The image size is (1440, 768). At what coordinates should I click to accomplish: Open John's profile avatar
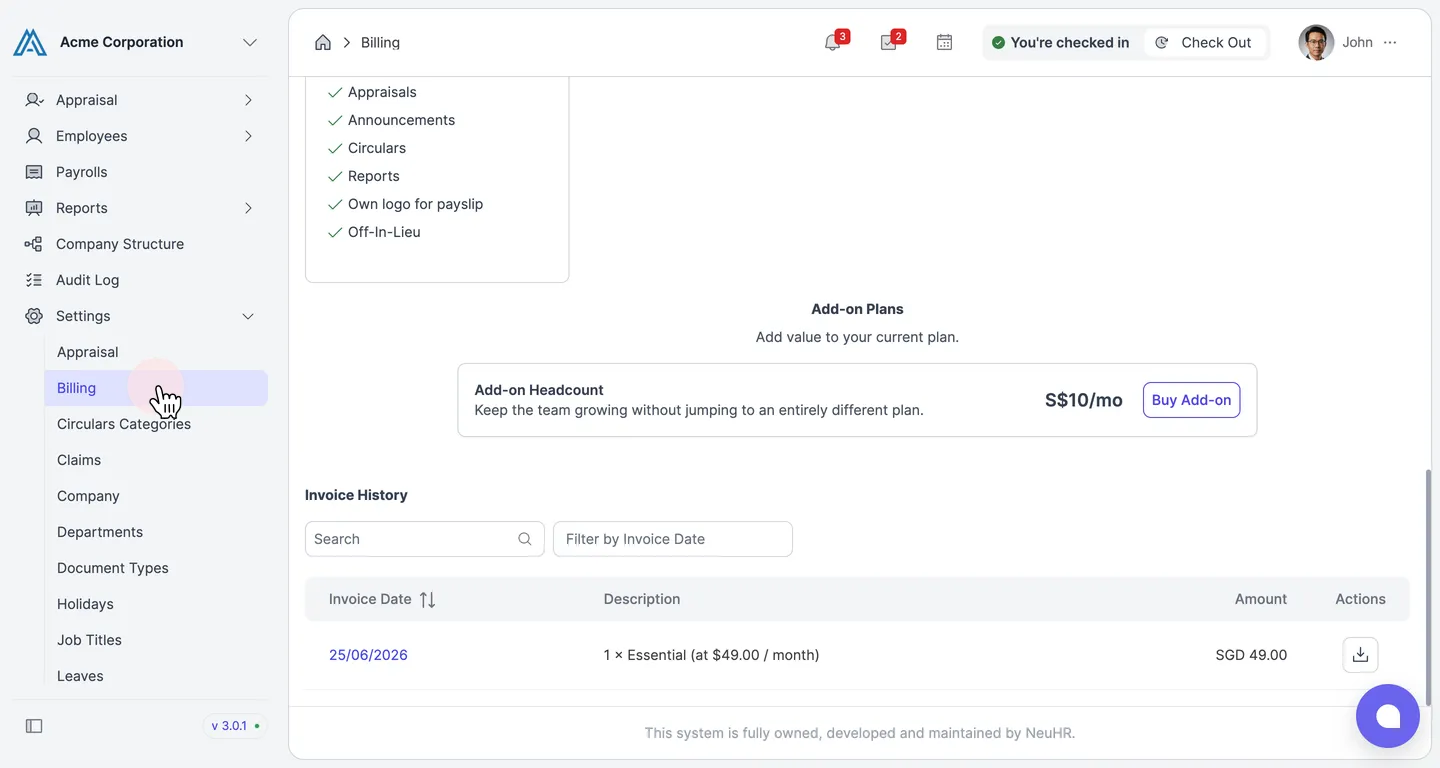[x=1316, y=42]
